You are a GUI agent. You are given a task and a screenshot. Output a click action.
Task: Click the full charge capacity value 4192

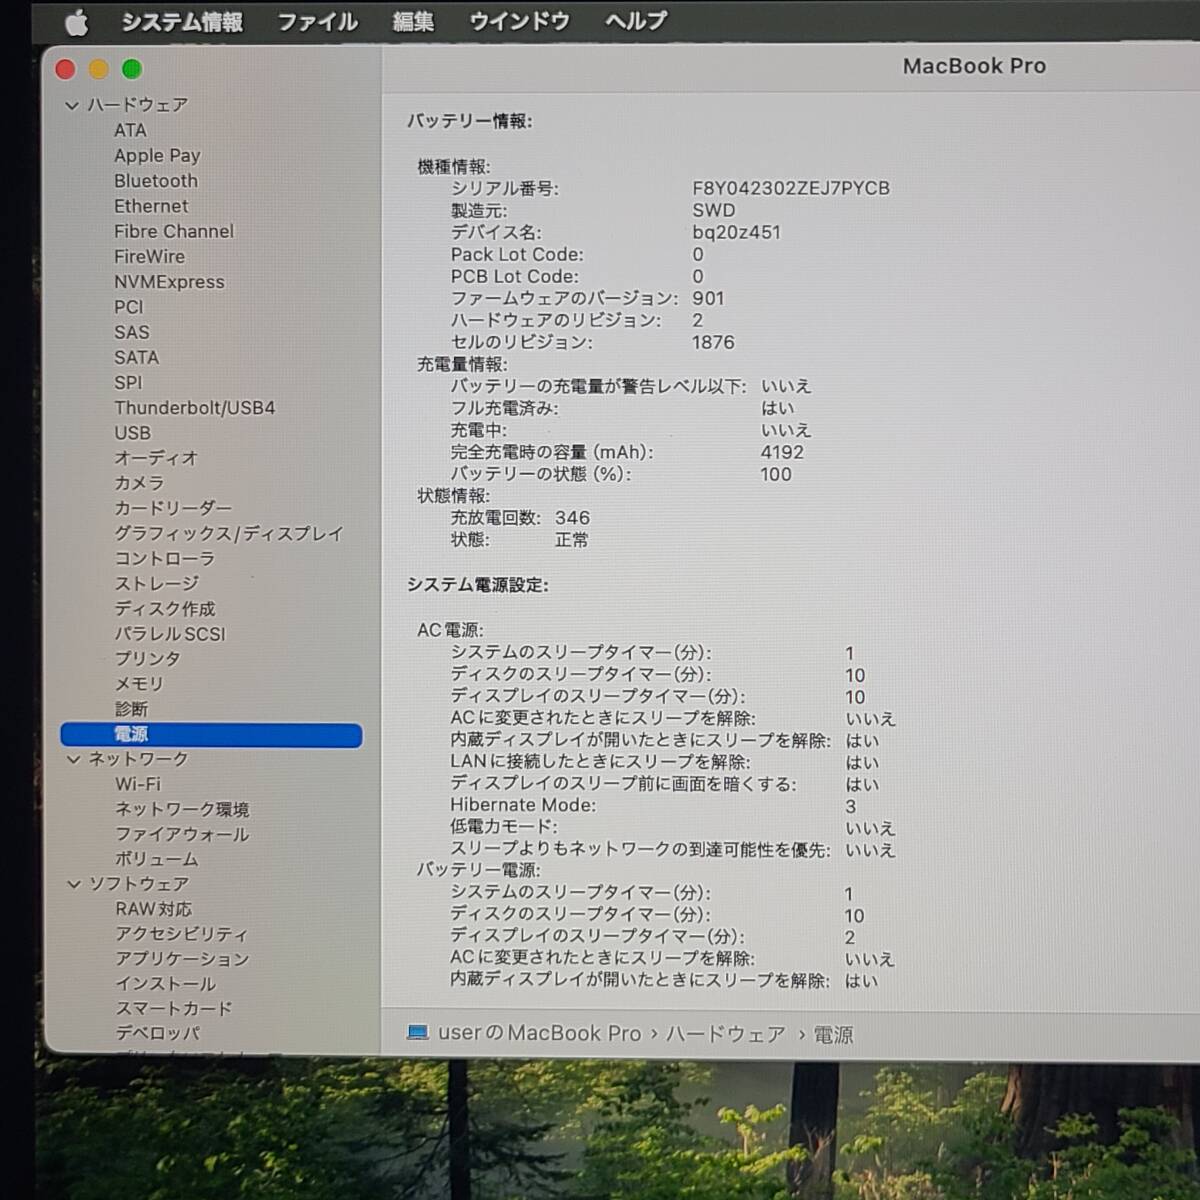tap(782, 453)
